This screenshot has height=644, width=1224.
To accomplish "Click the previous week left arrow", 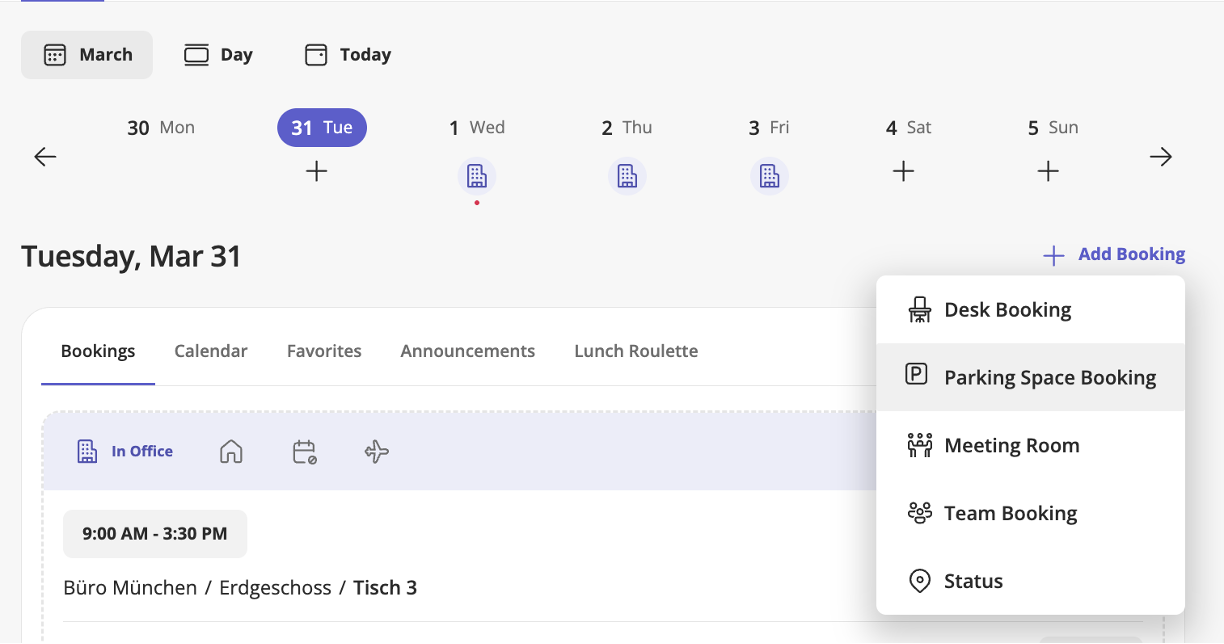I will [45, 157].
